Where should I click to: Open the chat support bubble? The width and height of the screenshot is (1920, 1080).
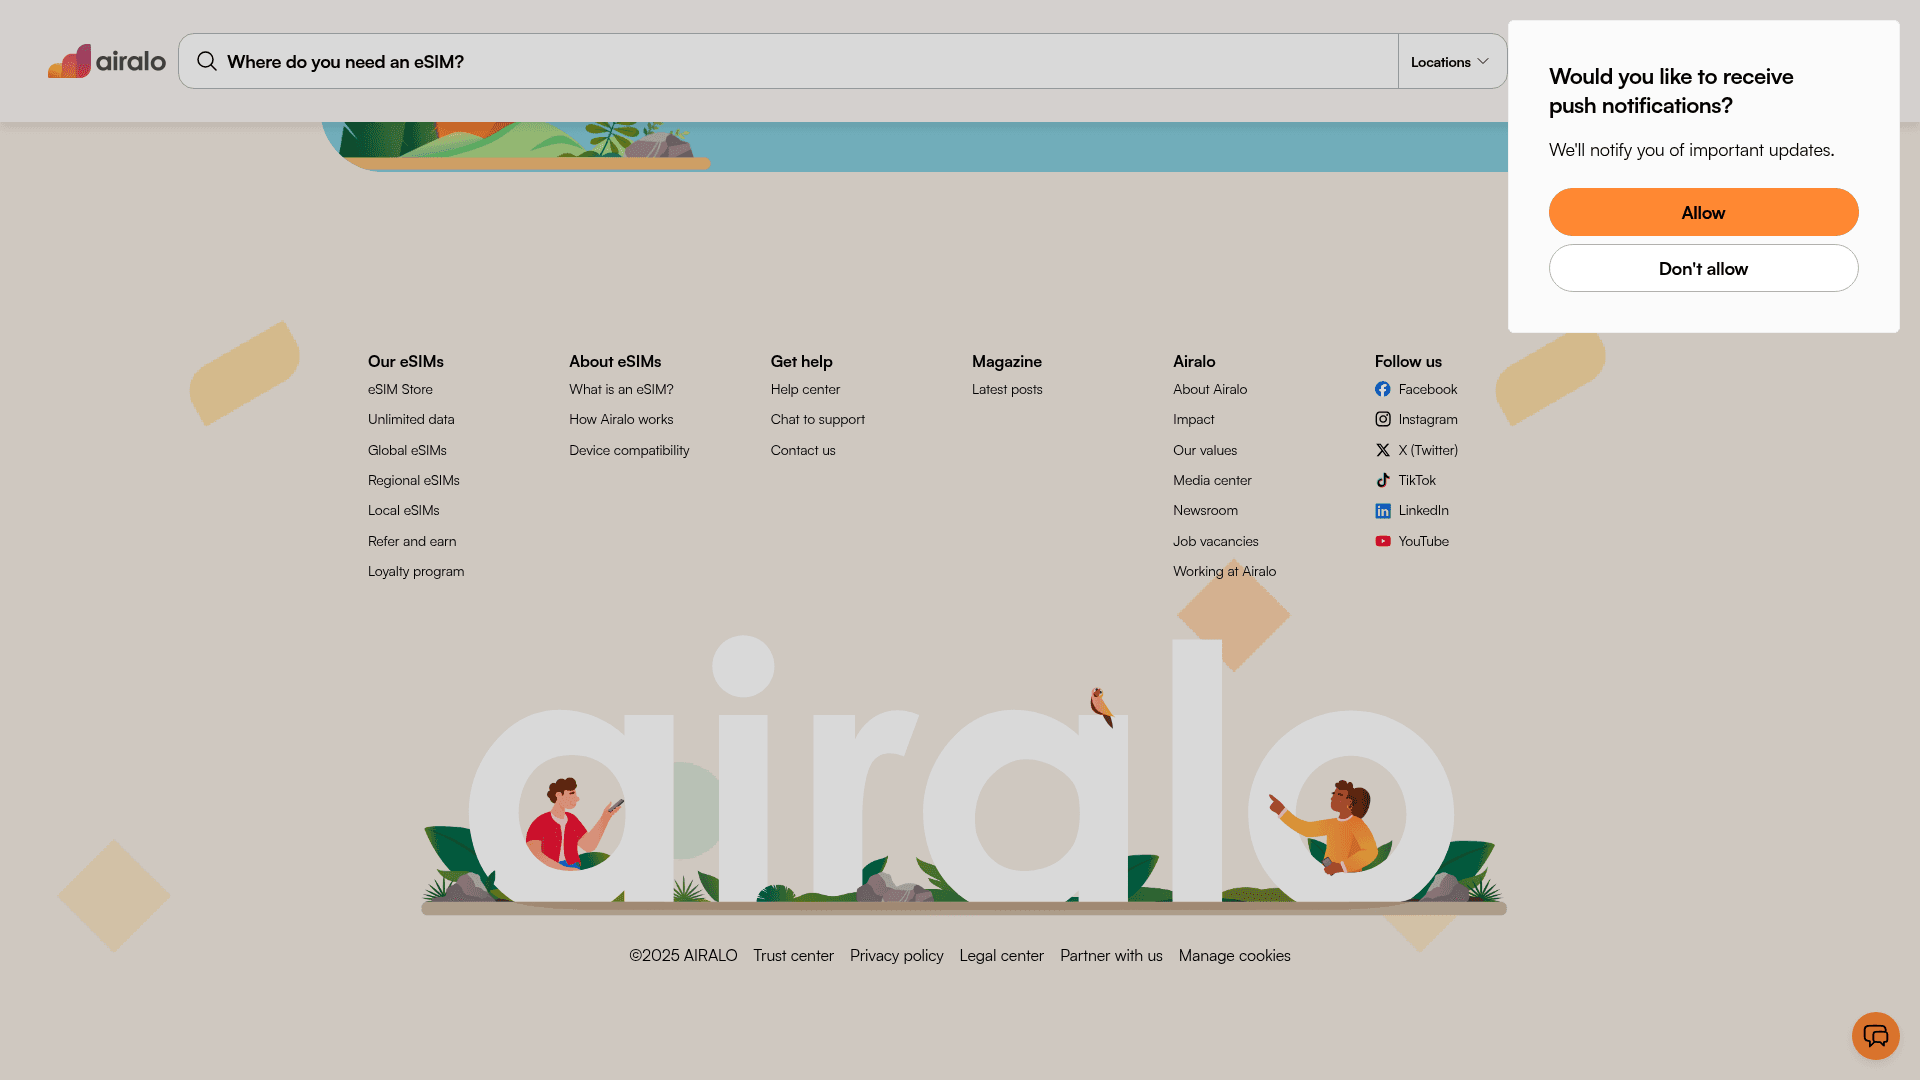point(1875,1036)
